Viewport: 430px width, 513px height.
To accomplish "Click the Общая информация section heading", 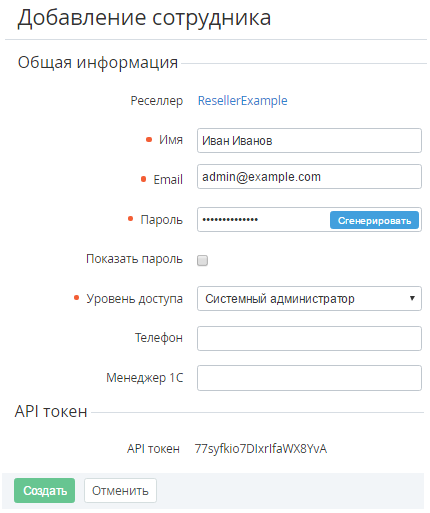I will [x=98, y=62].
